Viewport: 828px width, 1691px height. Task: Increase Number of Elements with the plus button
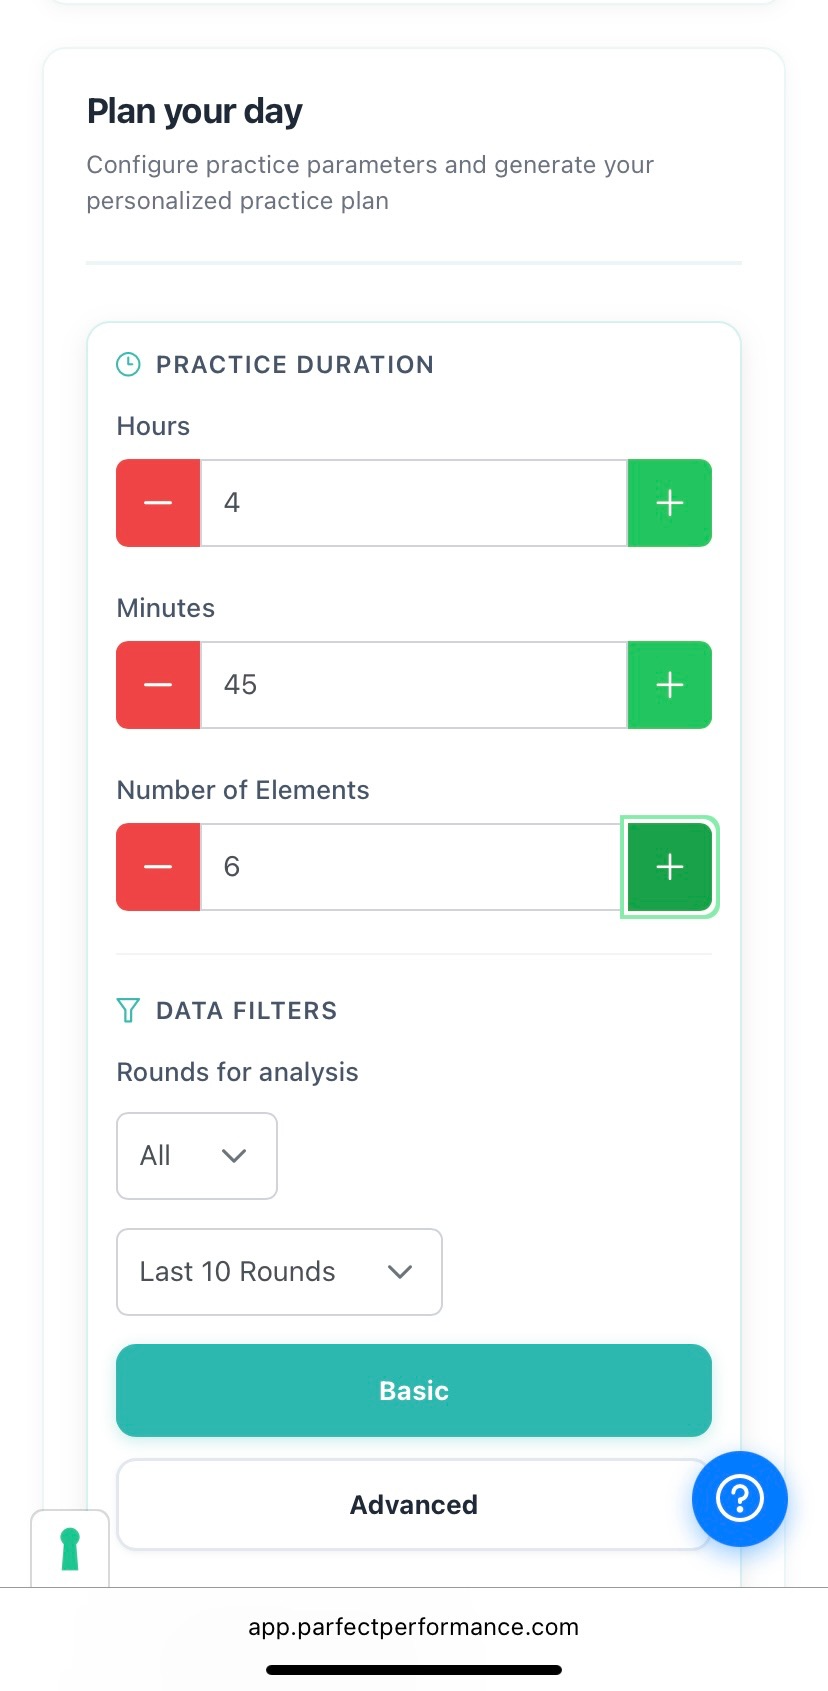[x=669, y=867]
